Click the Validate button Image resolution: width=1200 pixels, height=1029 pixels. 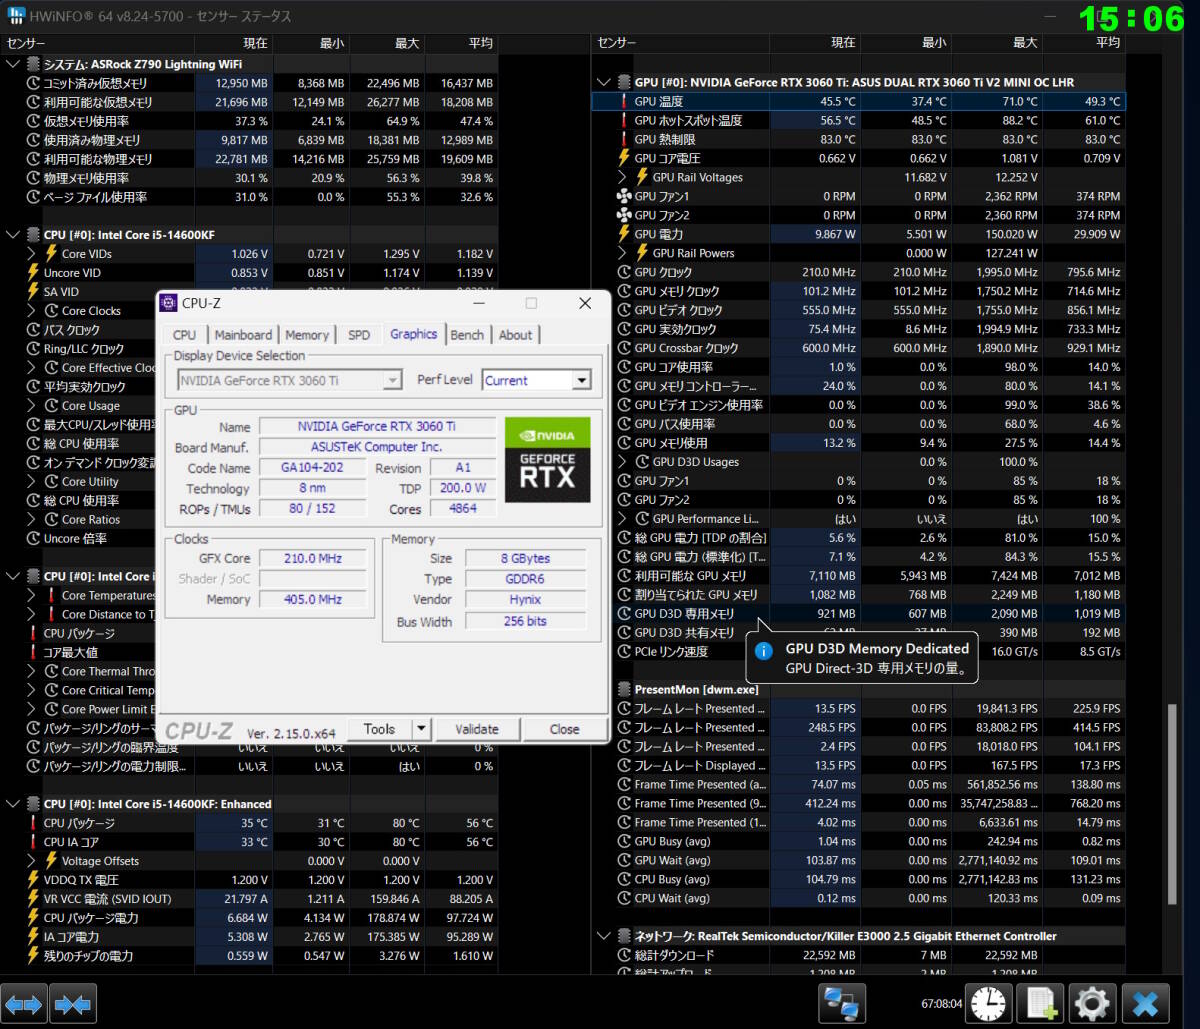[x=477, y=729]
